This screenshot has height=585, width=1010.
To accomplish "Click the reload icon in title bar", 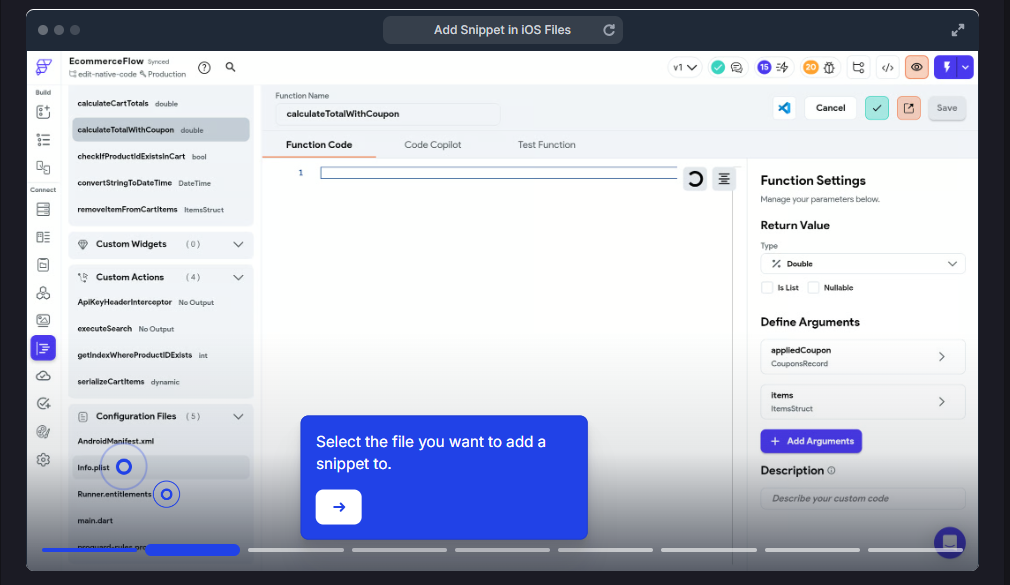I will 609,30.
